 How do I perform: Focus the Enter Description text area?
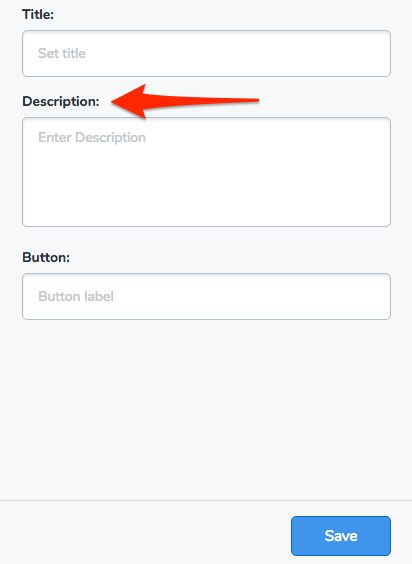click(206, 172)
